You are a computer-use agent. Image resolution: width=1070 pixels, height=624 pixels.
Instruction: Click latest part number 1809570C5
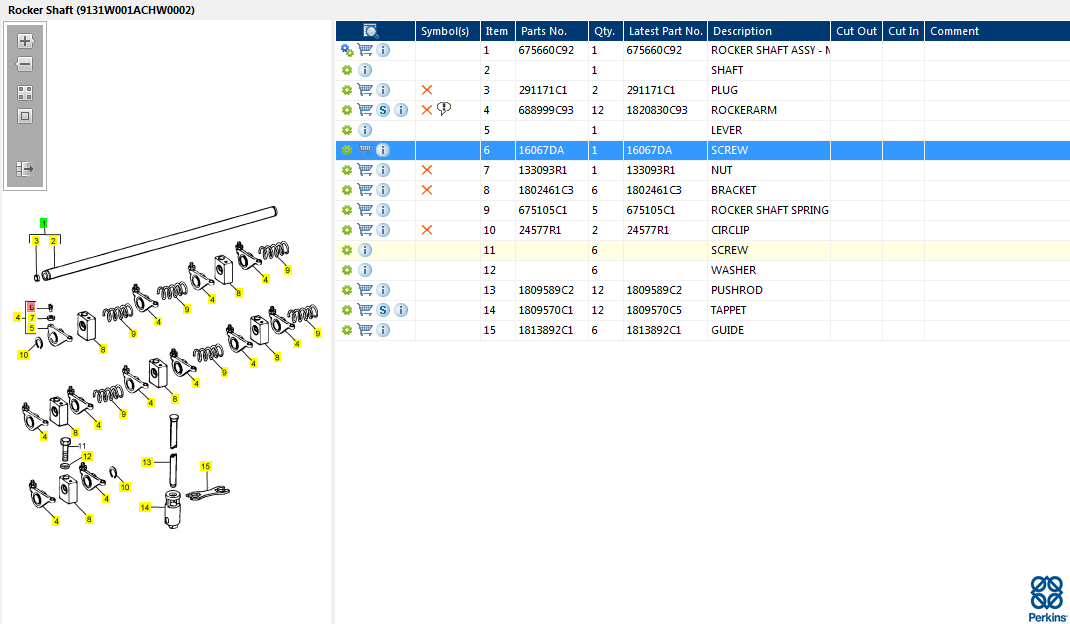(x=654, y=310)
